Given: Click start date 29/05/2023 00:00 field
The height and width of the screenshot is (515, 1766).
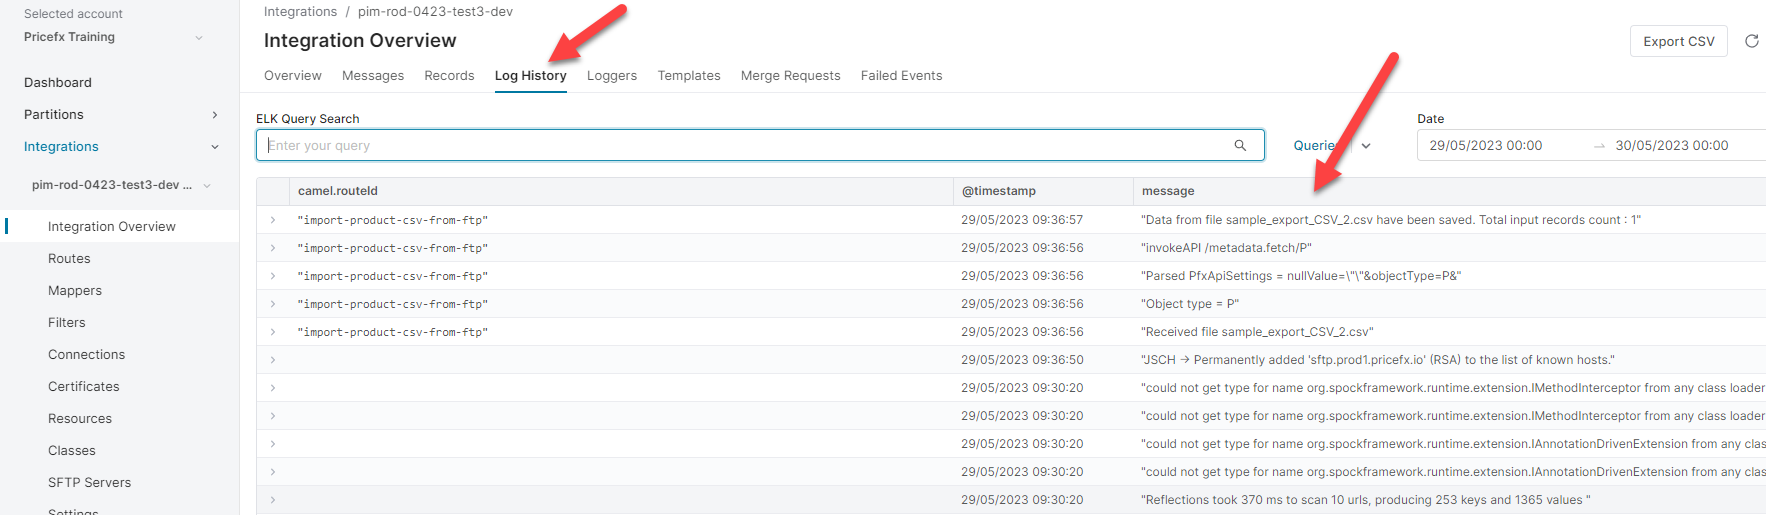Looking at the screenshot, I should point(1486,146).
